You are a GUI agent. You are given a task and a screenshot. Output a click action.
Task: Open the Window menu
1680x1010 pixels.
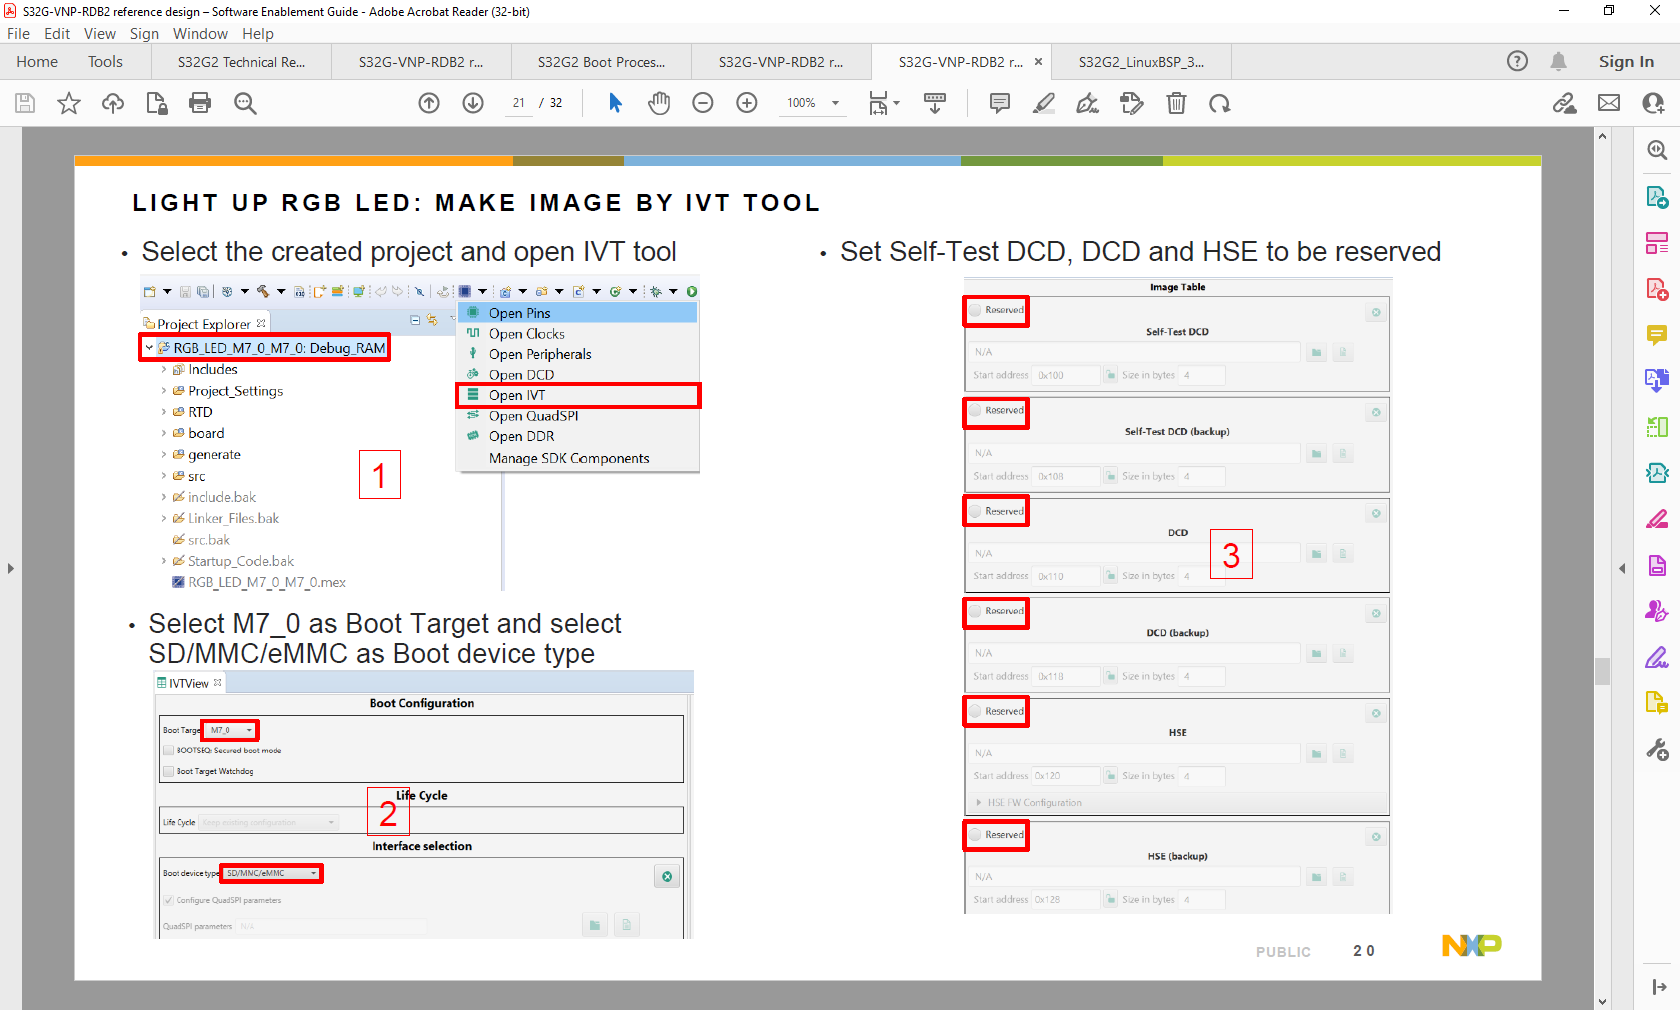point(200,33)
